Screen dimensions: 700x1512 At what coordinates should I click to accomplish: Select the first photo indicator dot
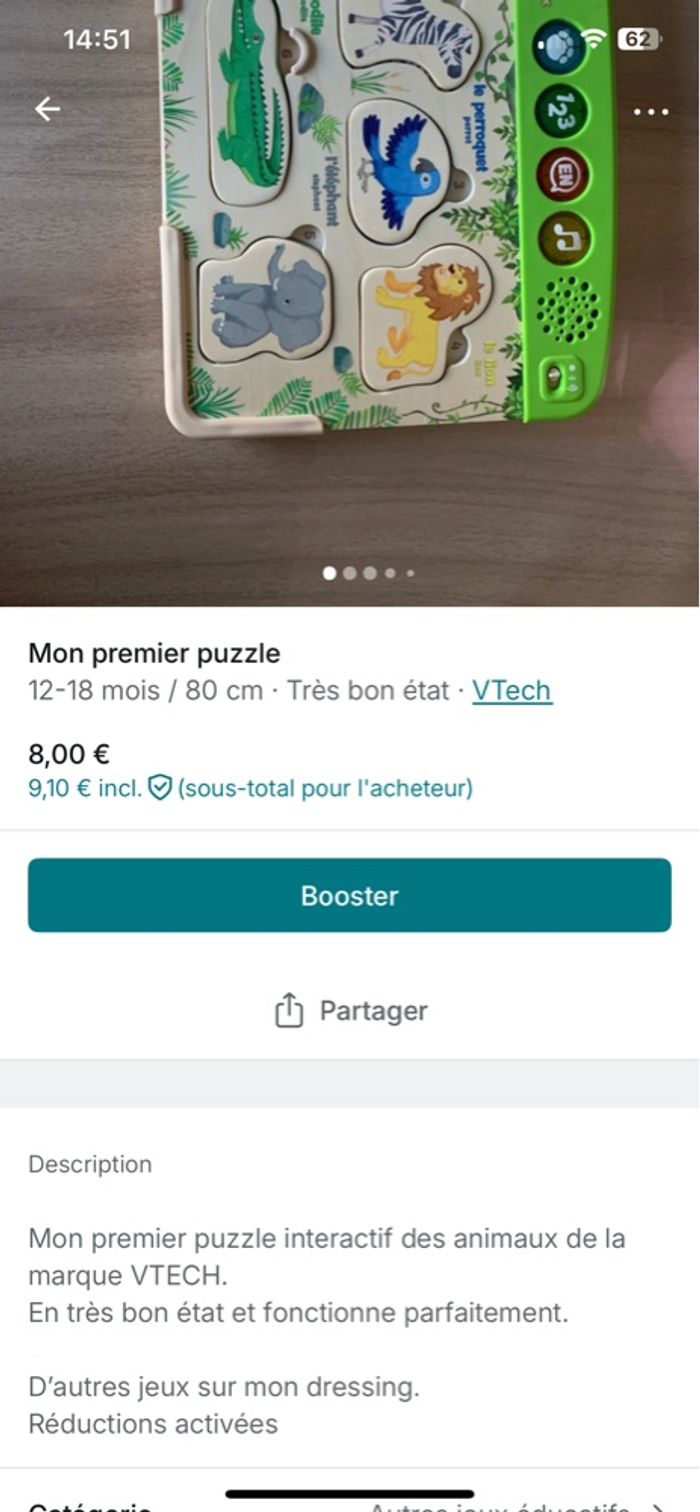[x=329, y=573]
